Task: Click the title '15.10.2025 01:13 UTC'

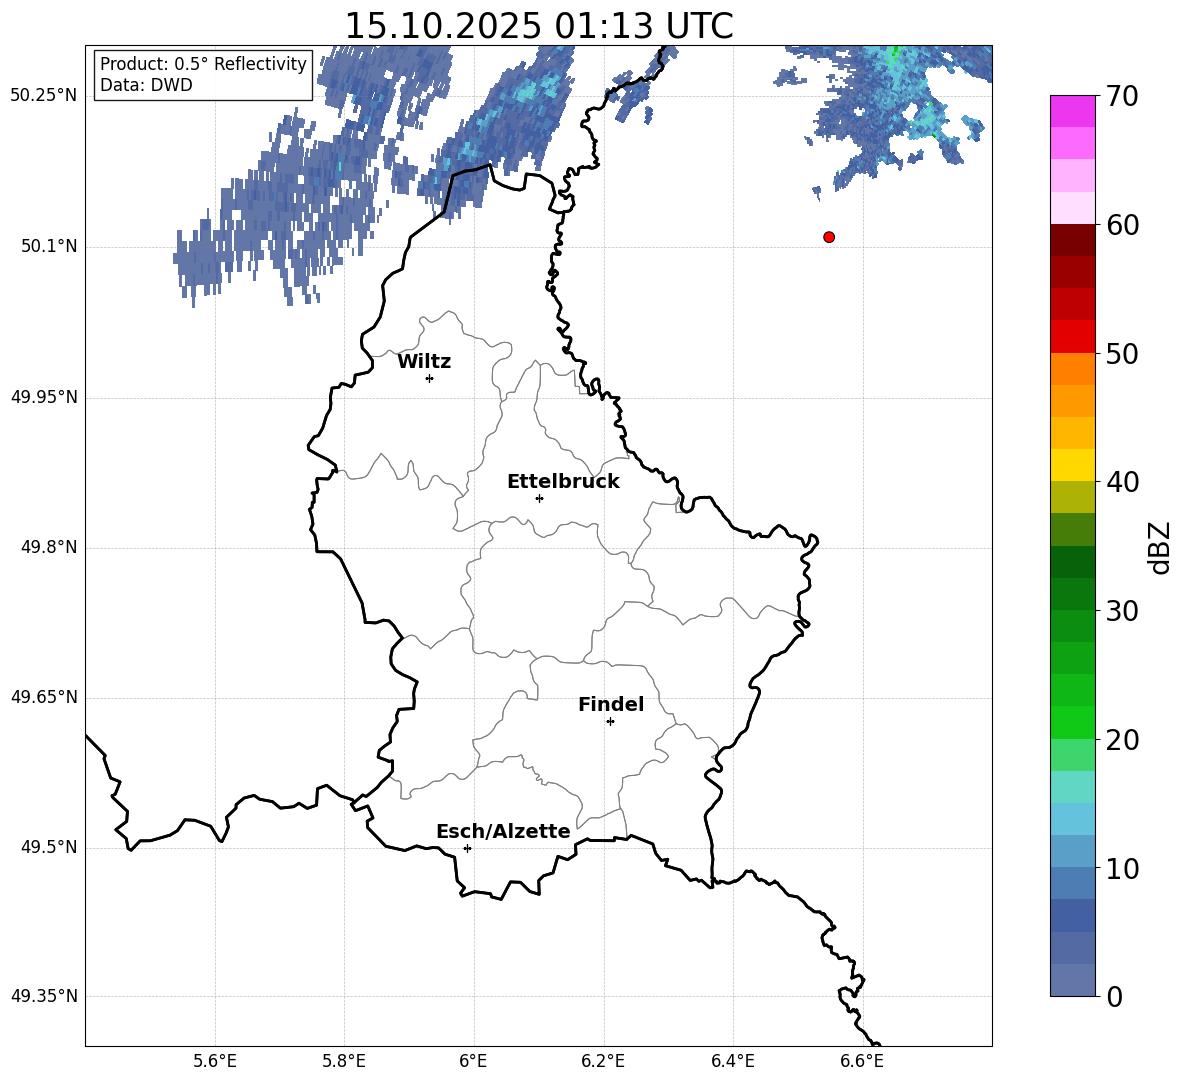Action: [x=539, y=26]
